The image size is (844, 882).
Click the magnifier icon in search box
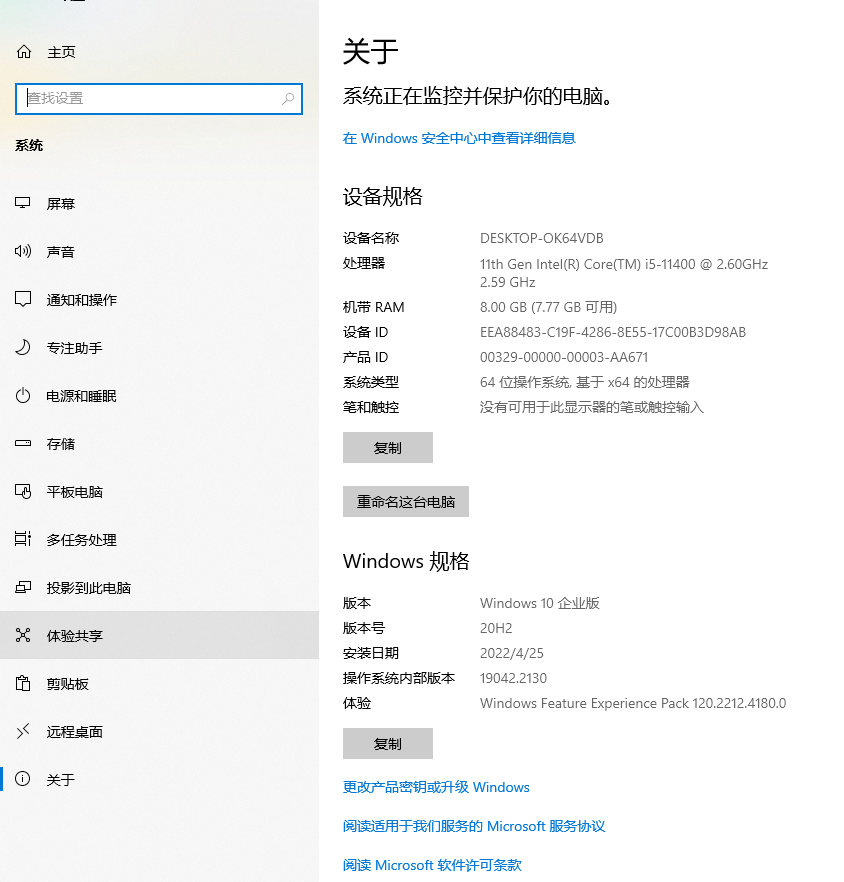click(288, 98)
